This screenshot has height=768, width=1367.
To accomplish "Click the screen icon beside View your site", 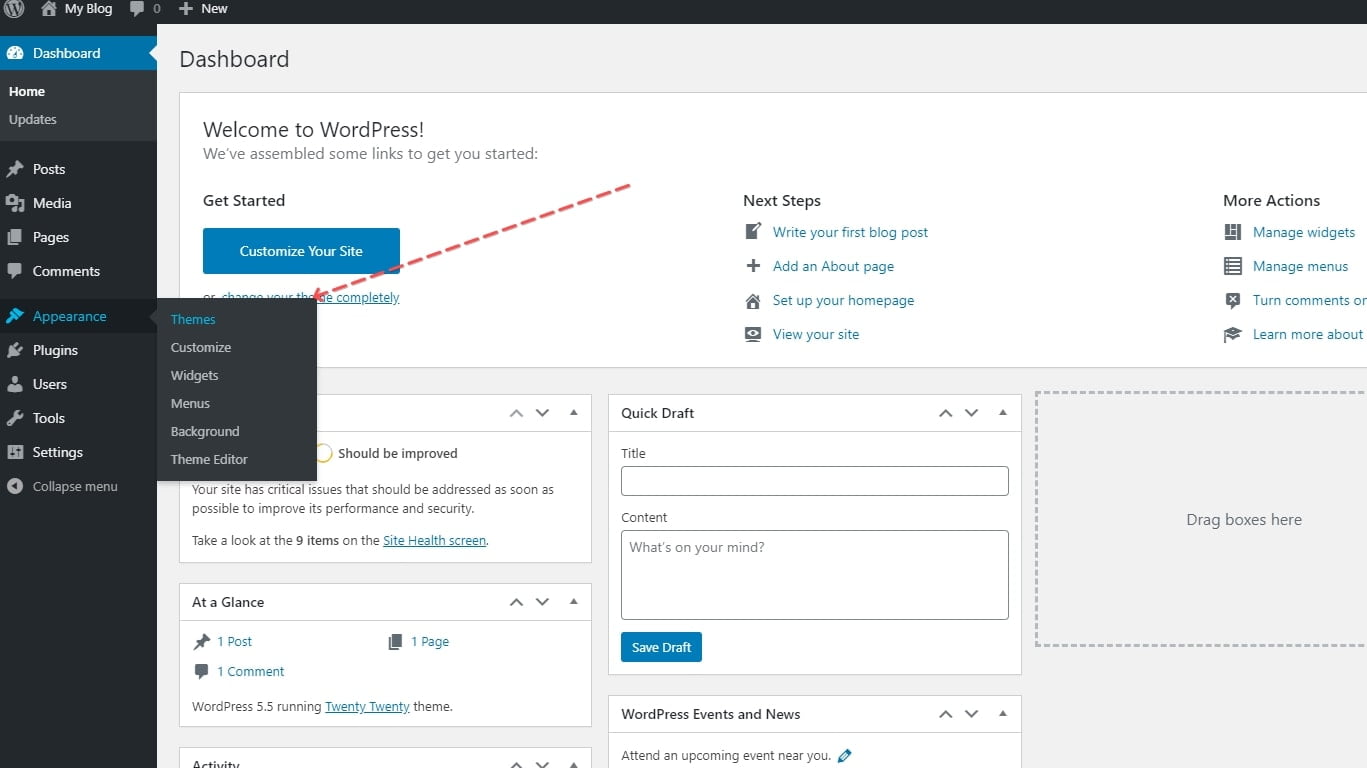I will click(753, 334).
